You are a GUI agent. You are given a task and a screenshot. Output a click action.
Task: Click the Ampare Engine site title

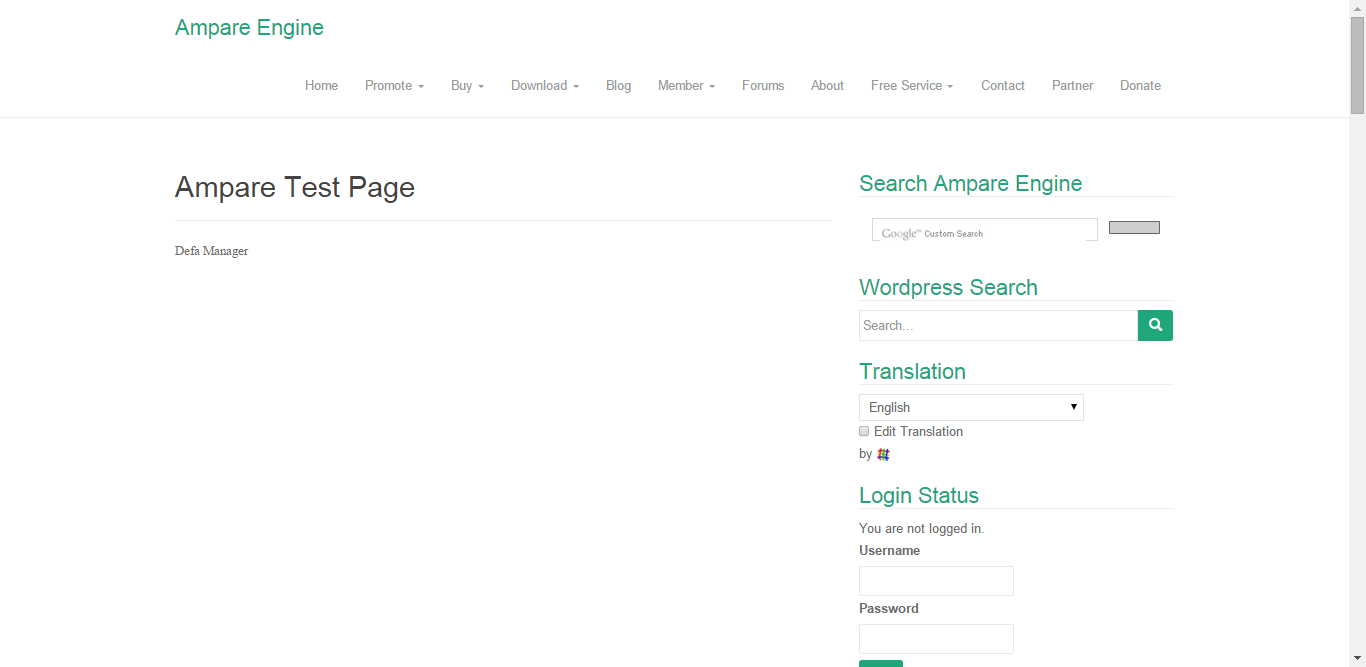click(249, 27)
